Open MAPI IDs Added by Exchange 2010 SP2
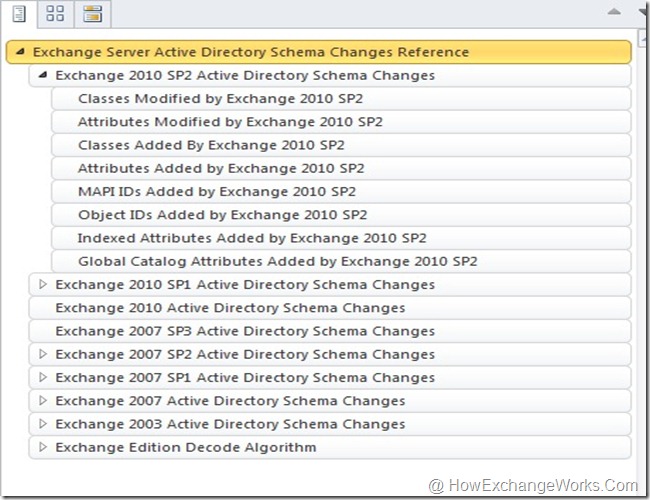 click(341, 192)
